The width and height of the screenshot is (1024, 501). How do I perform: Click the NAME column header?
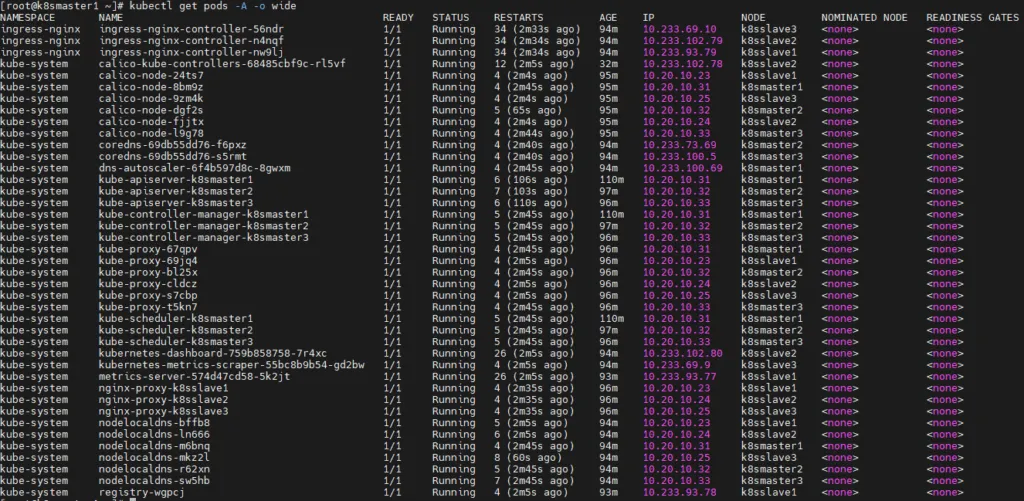(111, 18)
